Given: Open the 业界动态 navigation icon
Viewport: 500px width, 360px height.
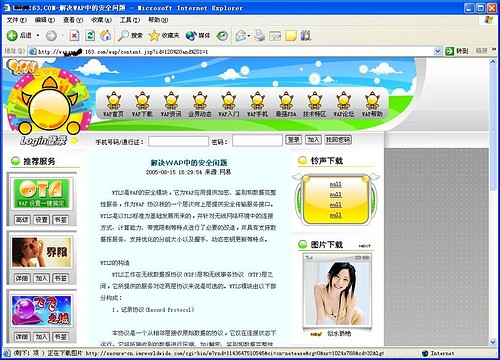Looking at the screenshot, I should point(200,104).
